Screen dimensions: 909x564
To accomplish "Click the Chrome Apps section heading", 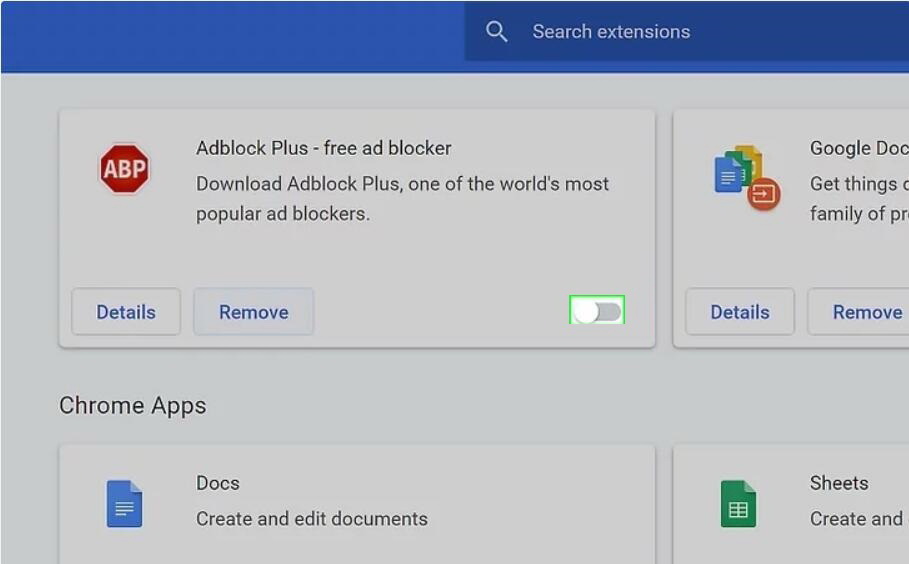I will 132,405.
